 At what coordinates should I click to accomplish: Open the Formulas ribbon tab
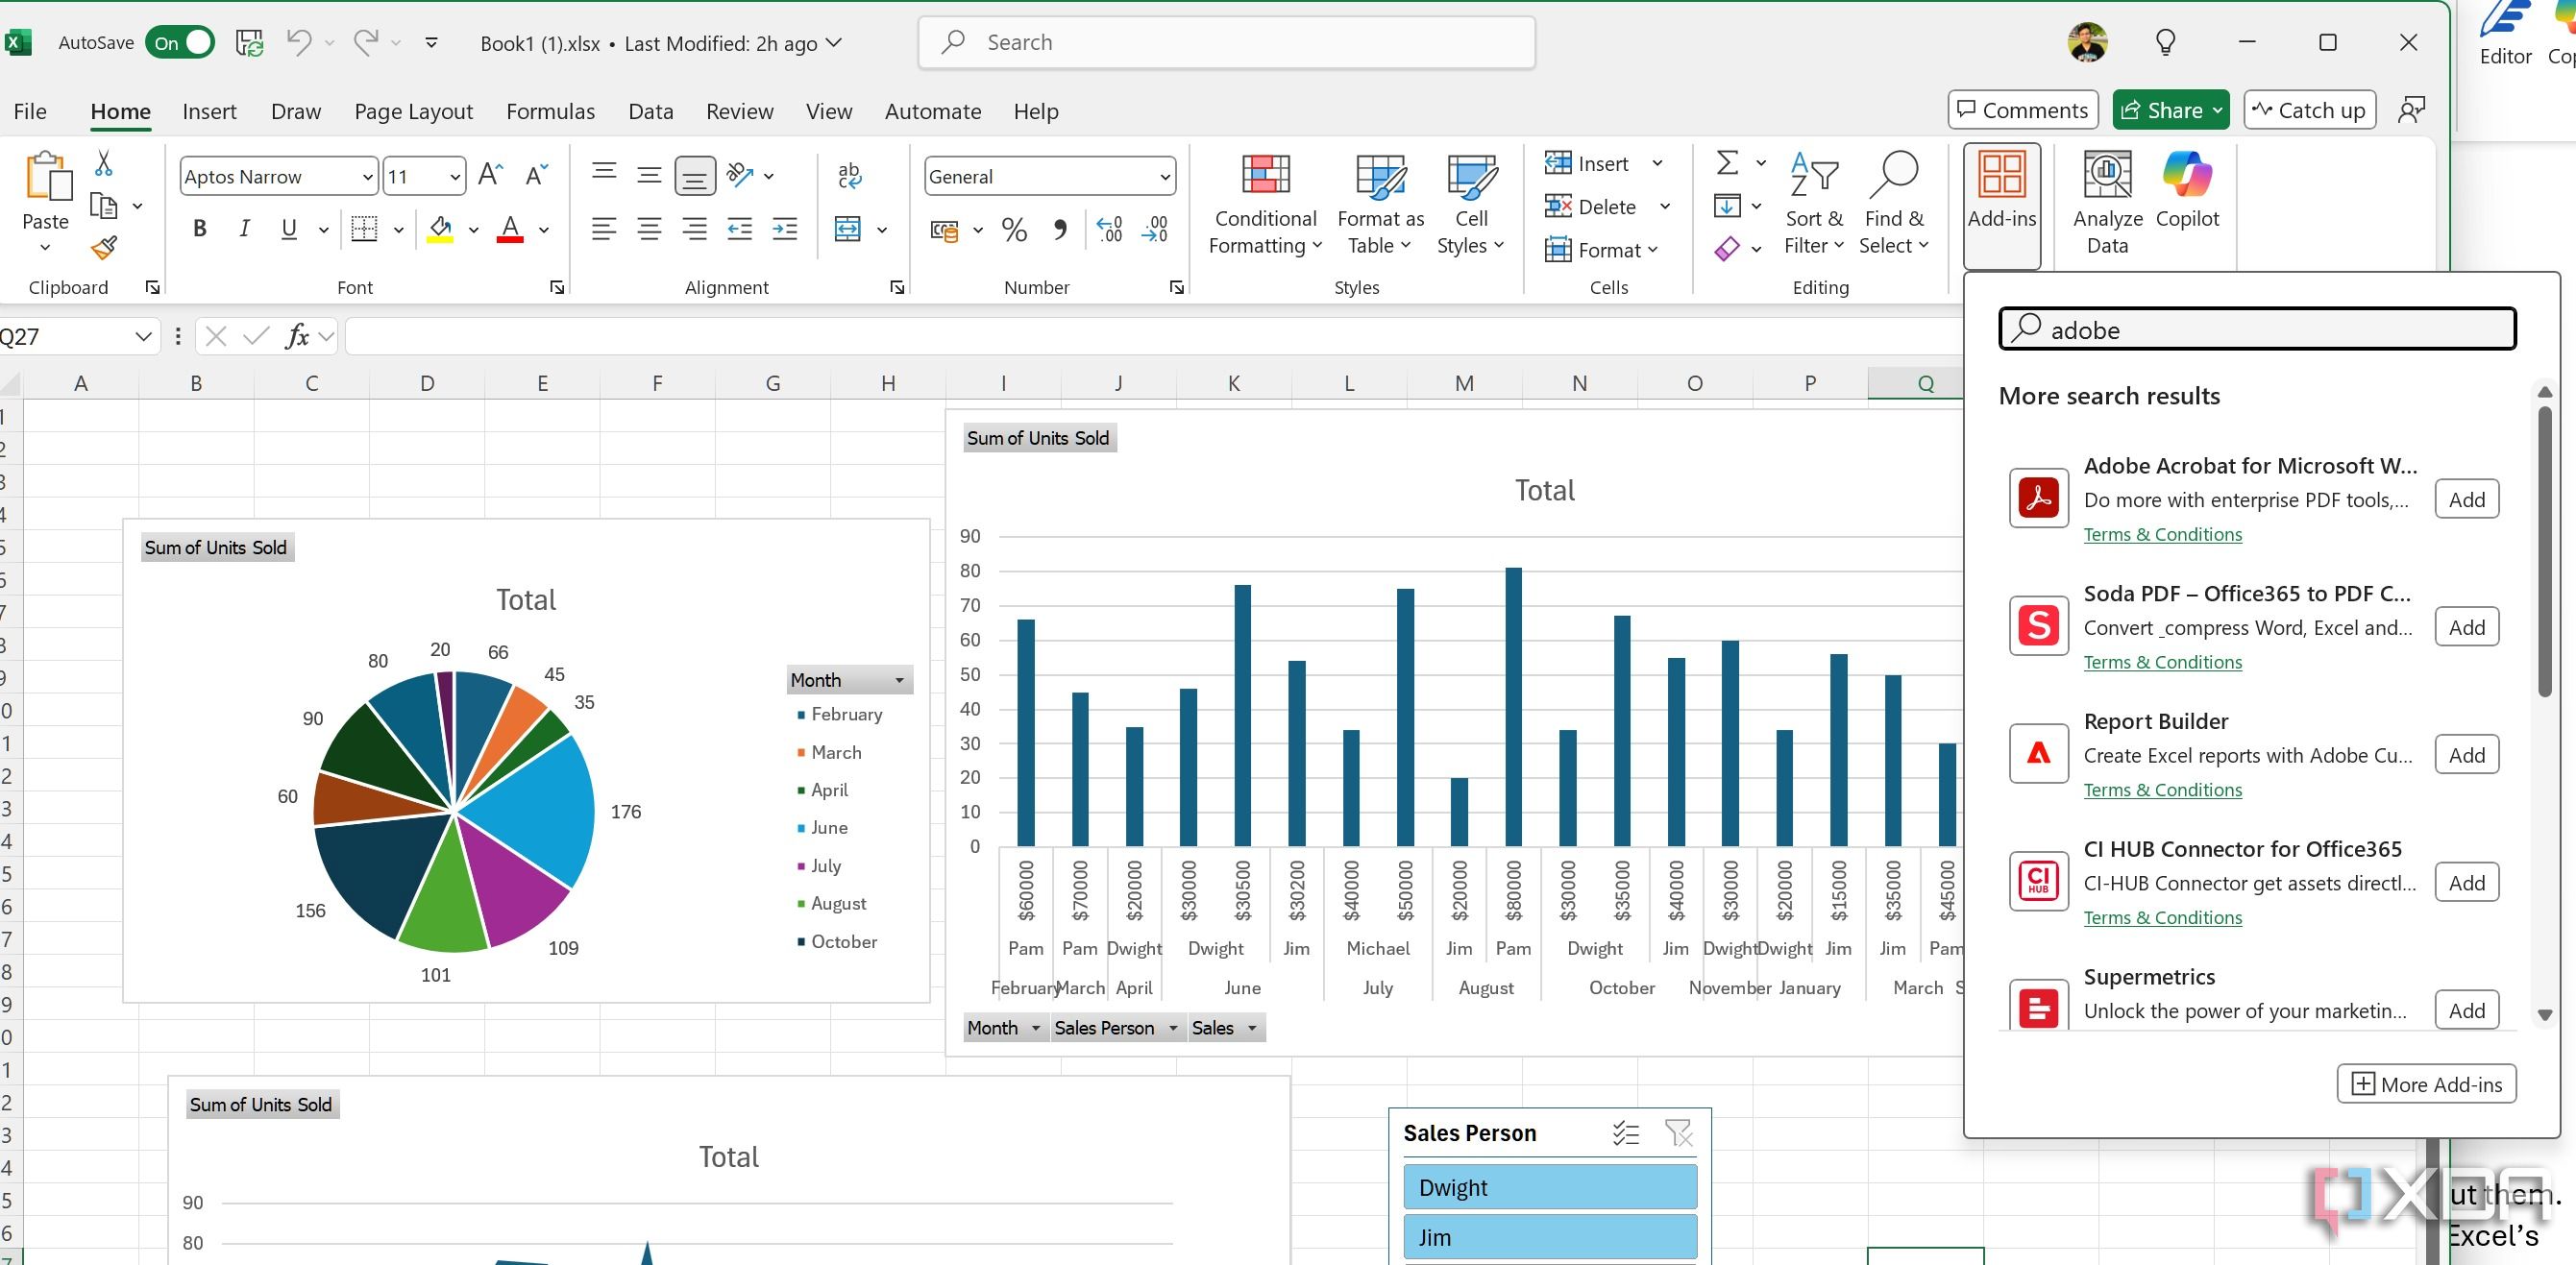tap(551, 110)
